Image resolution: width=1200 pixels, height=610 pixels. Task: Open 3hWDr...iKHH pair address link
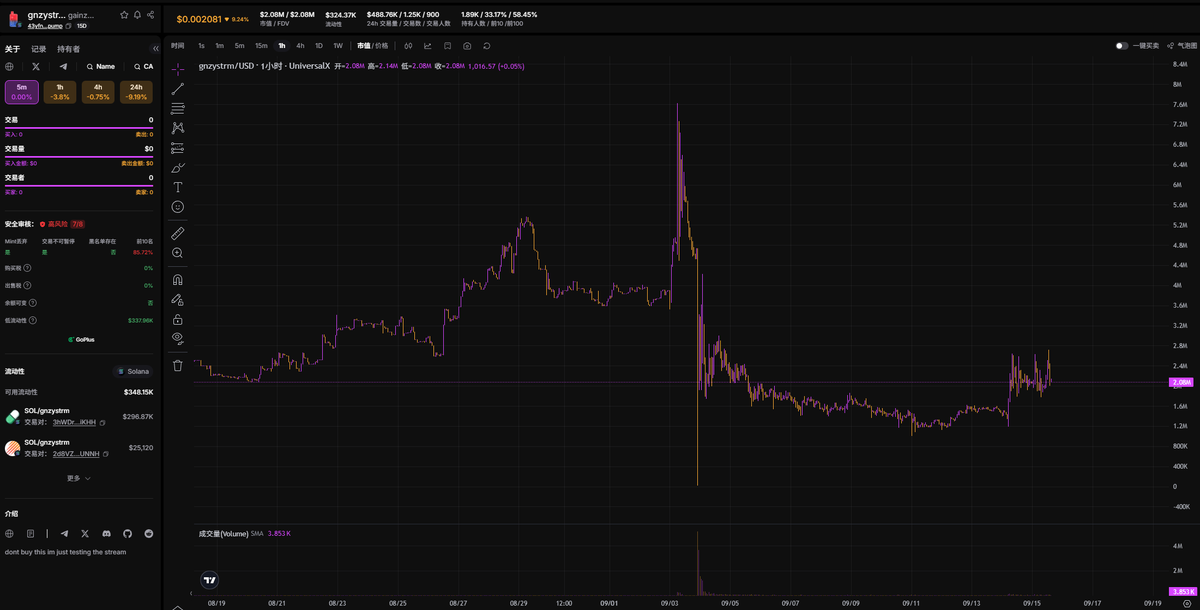pos(75,423)
